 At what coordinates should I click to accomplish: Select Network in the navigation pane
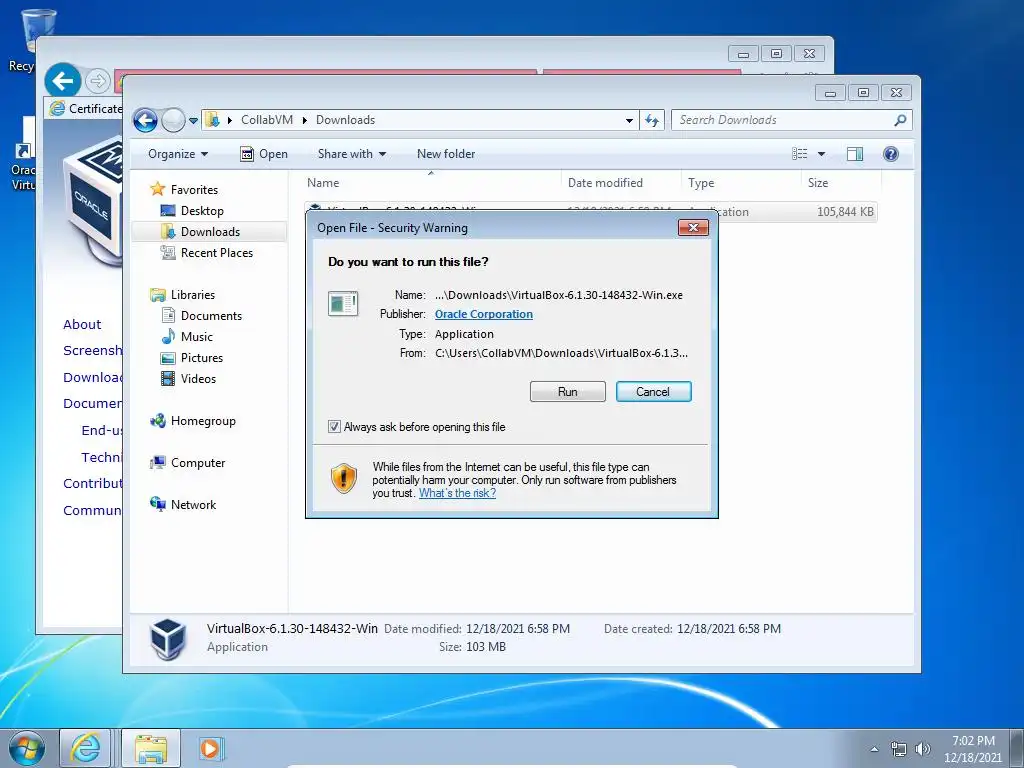193,505
